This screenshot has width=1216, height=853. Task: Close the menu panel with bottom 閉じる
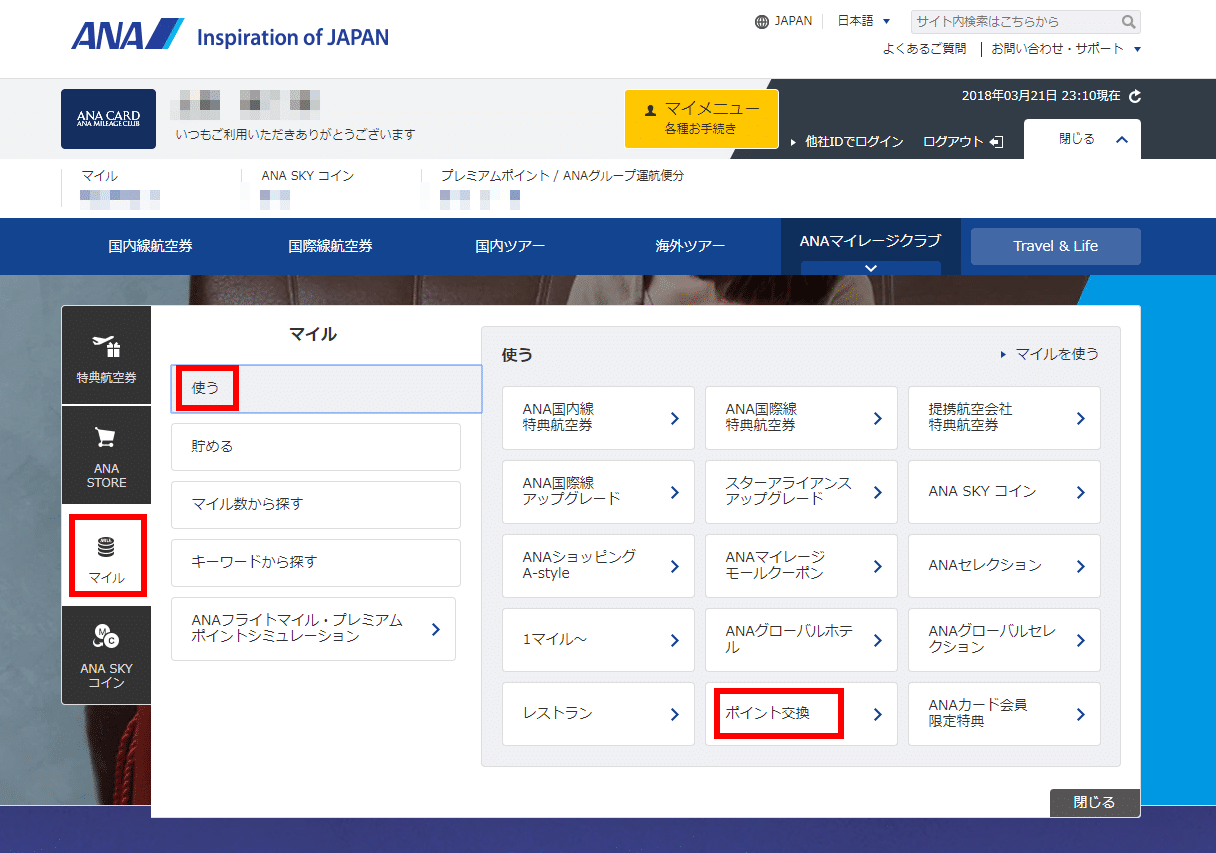pyautogui.click(x=1094, y=802)
